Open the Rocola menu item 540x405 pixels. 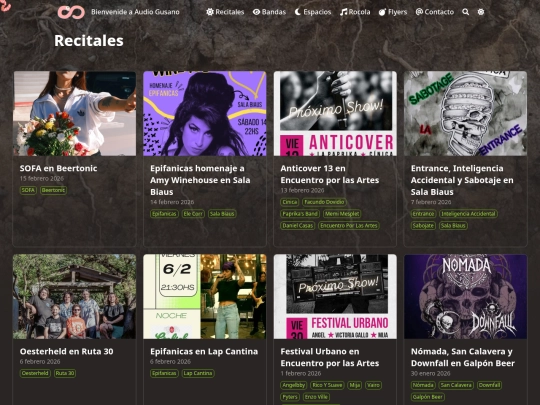click(x=355, y=12)
